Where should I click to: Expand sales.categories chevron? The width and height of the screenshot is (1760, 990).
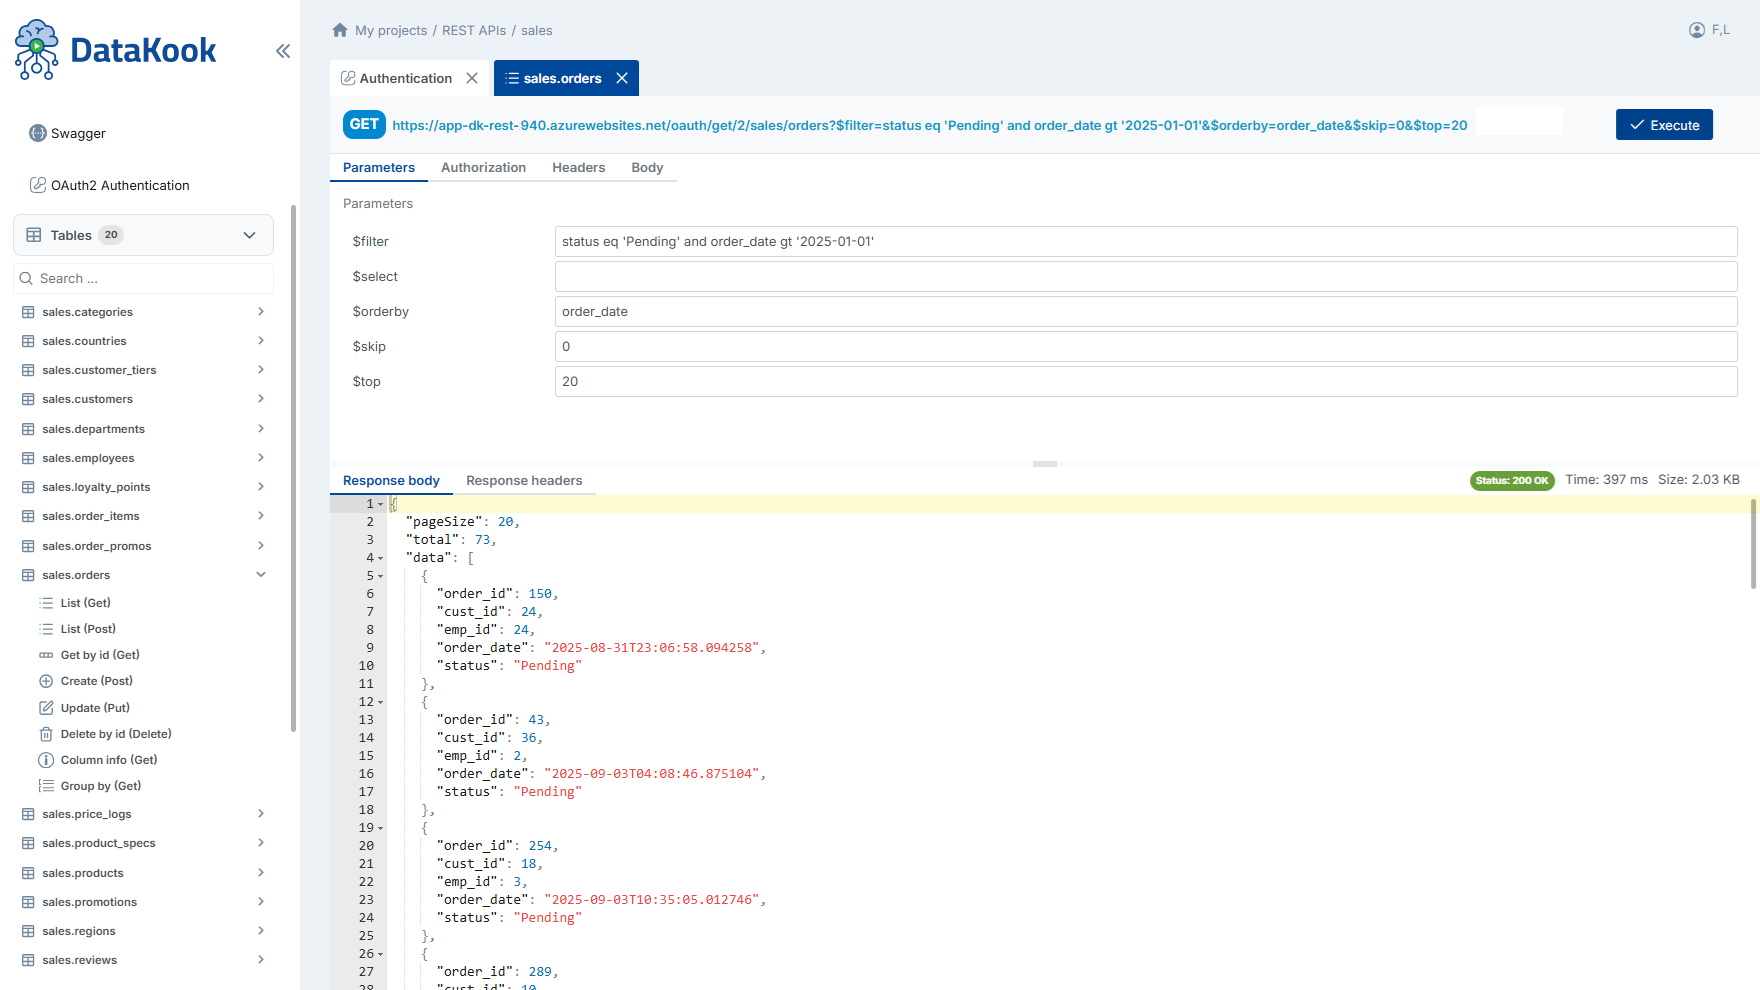(261, 312)
